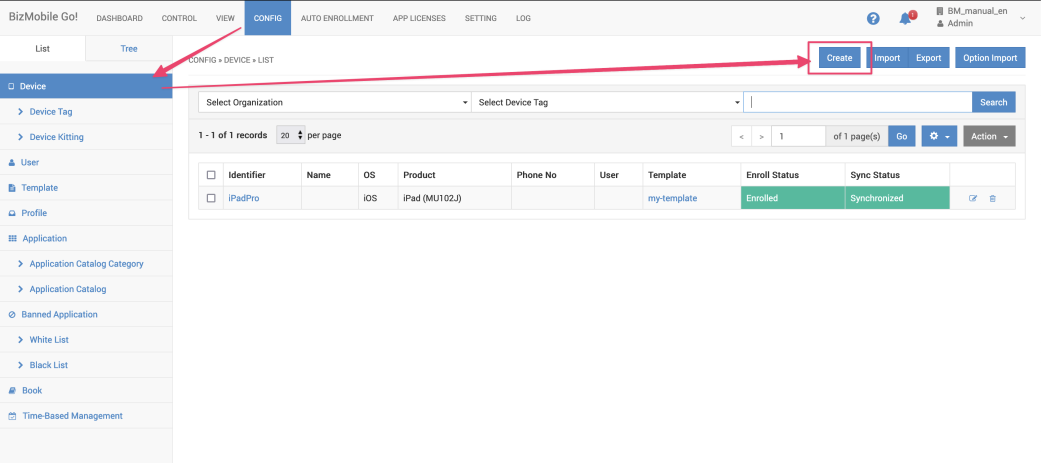Open the gear settings dropdown in the list toolbar
Viewport: 1041px width, 463px height.
tap(940, 136)
